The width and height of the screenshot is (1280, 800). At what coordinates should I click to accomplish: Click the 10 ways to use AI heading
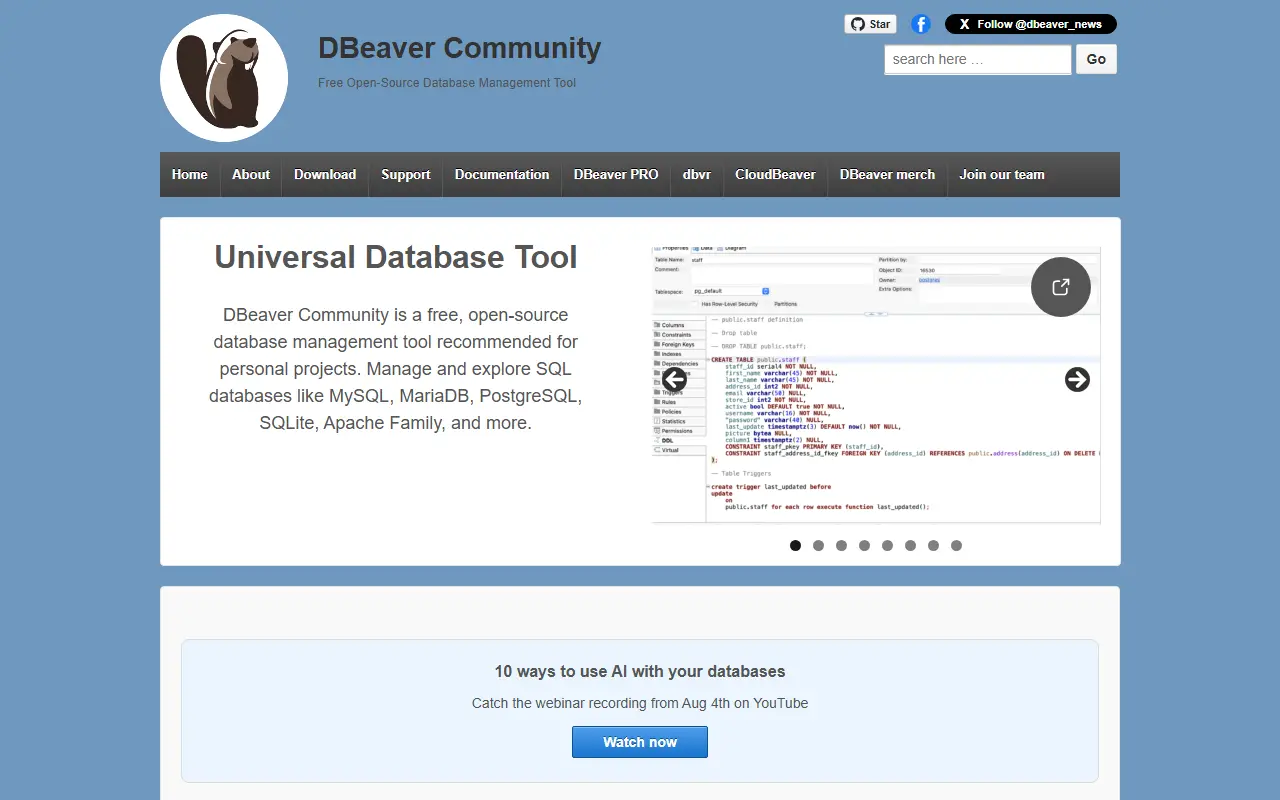pyautogui.click(x=640, y=672)
